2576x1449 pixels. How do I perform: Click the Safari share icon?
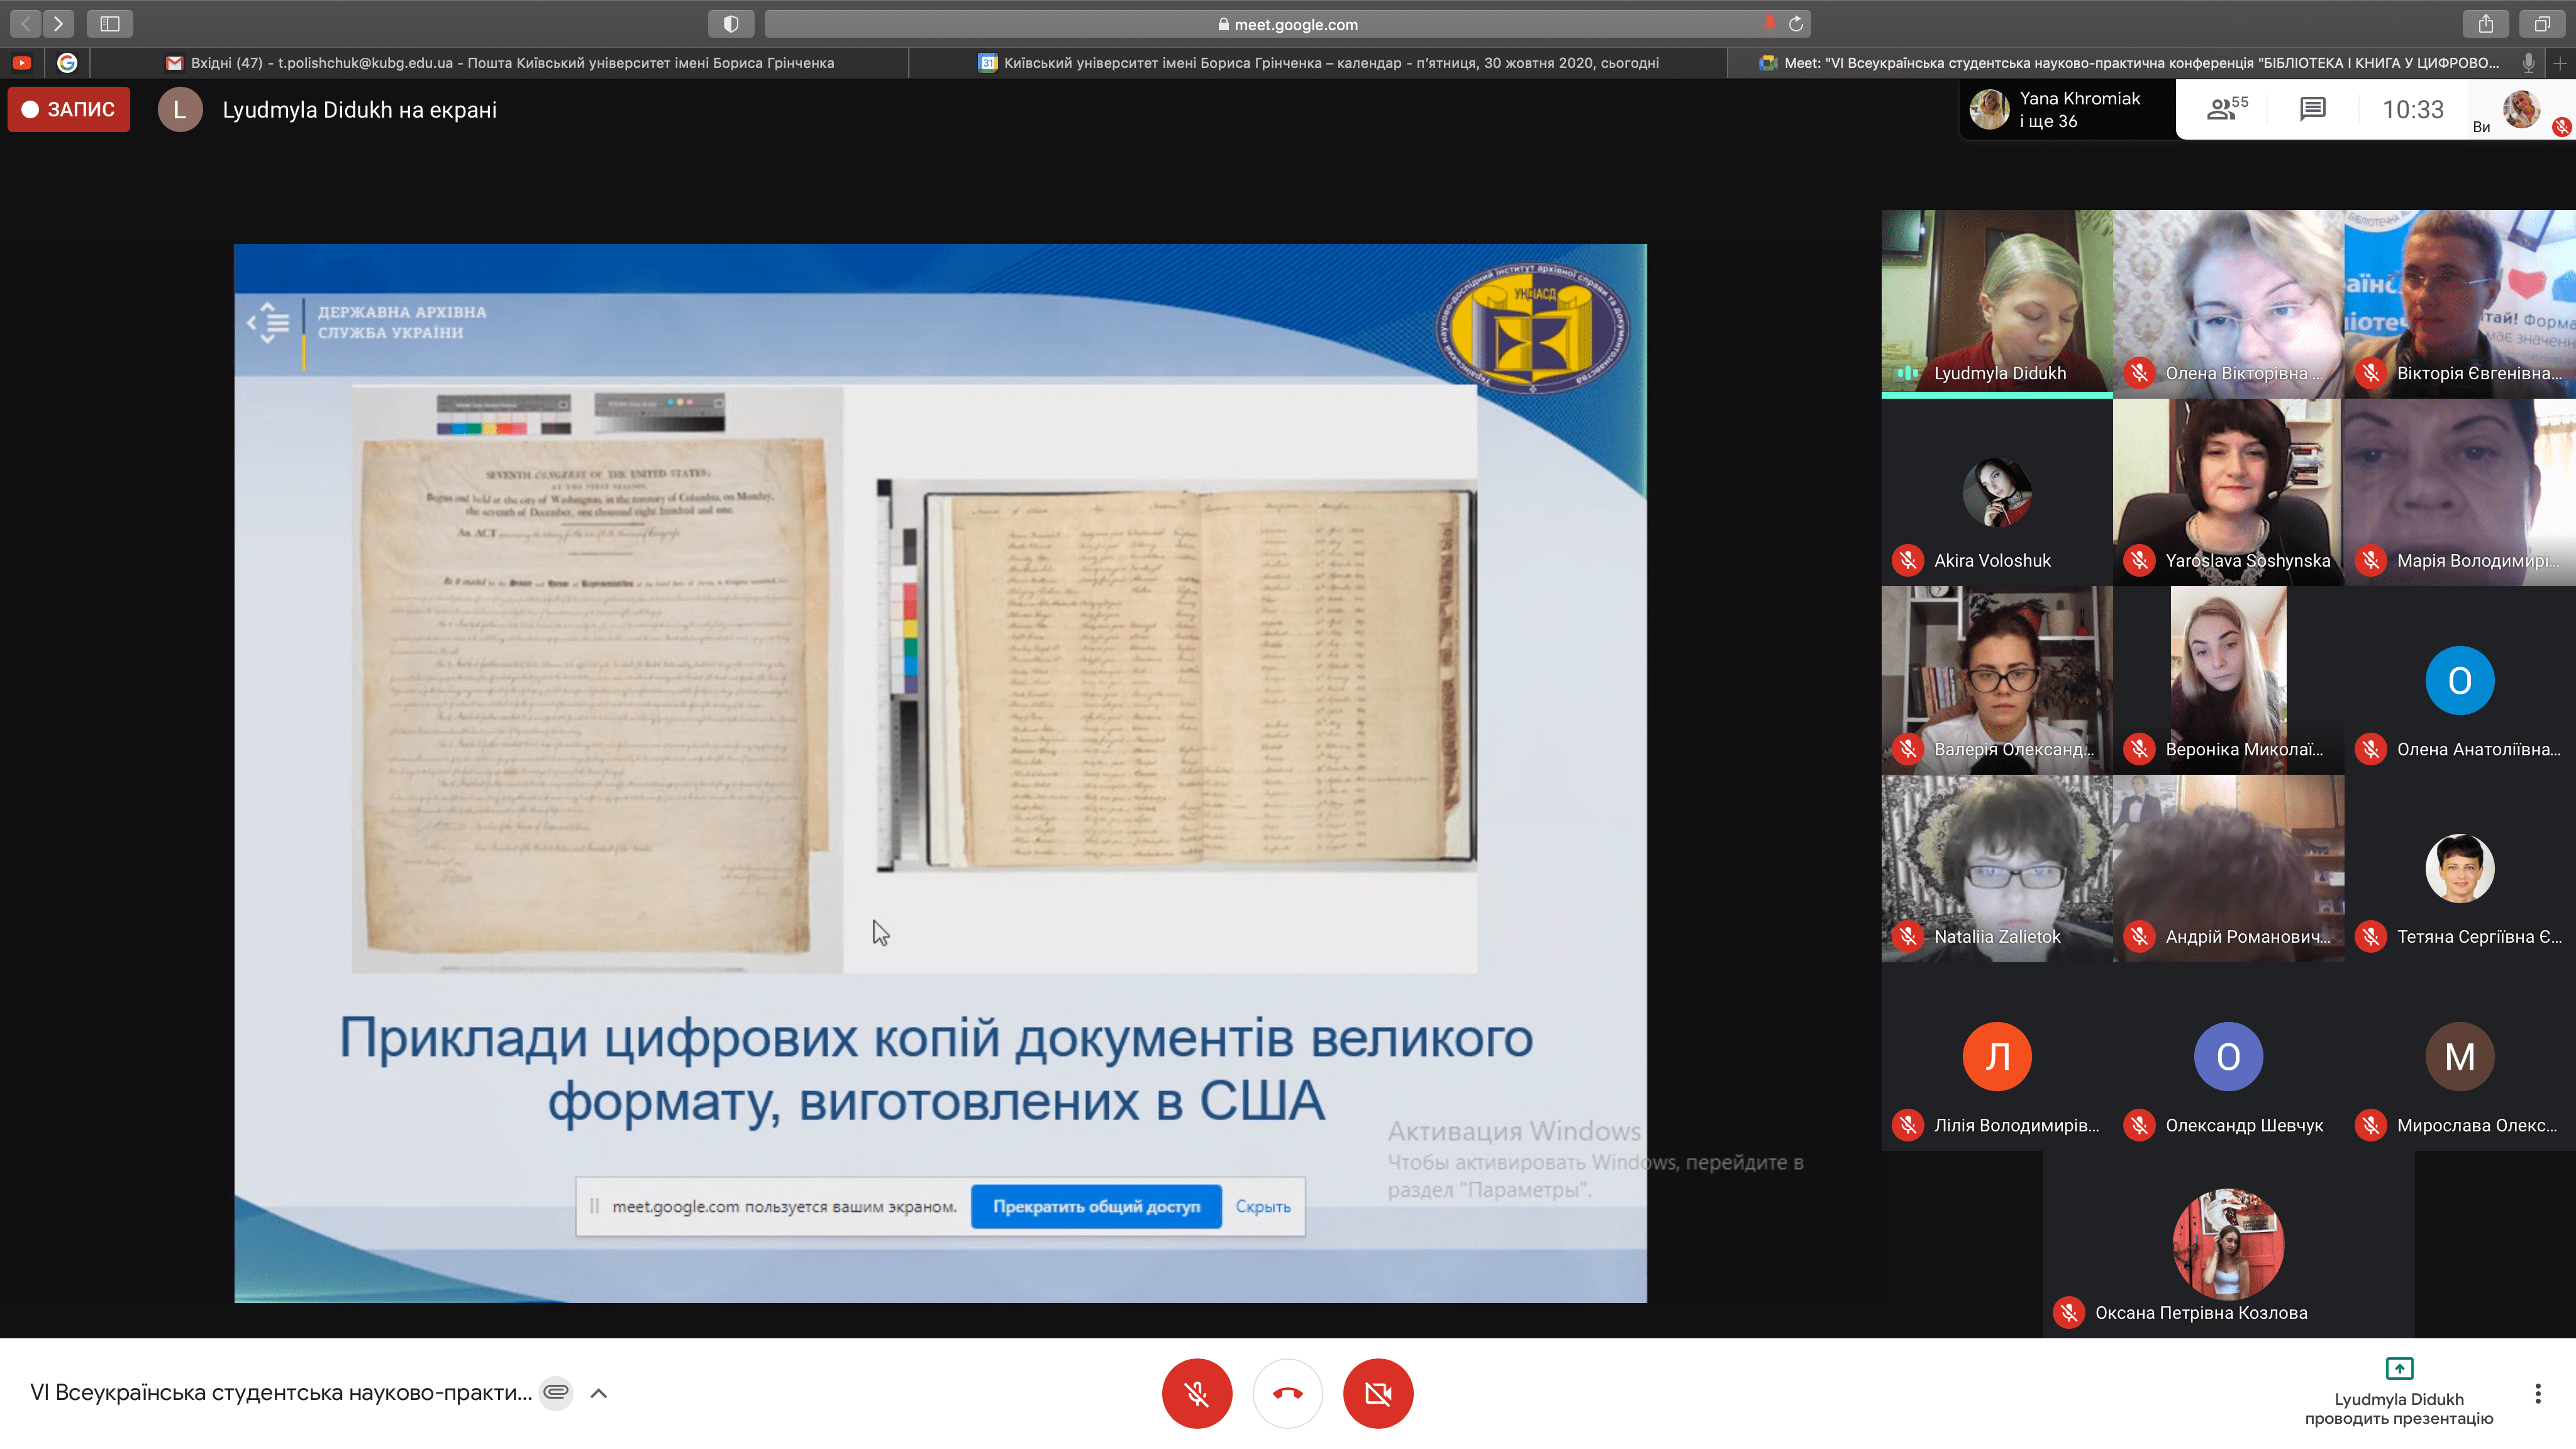tap(2485, 23)
